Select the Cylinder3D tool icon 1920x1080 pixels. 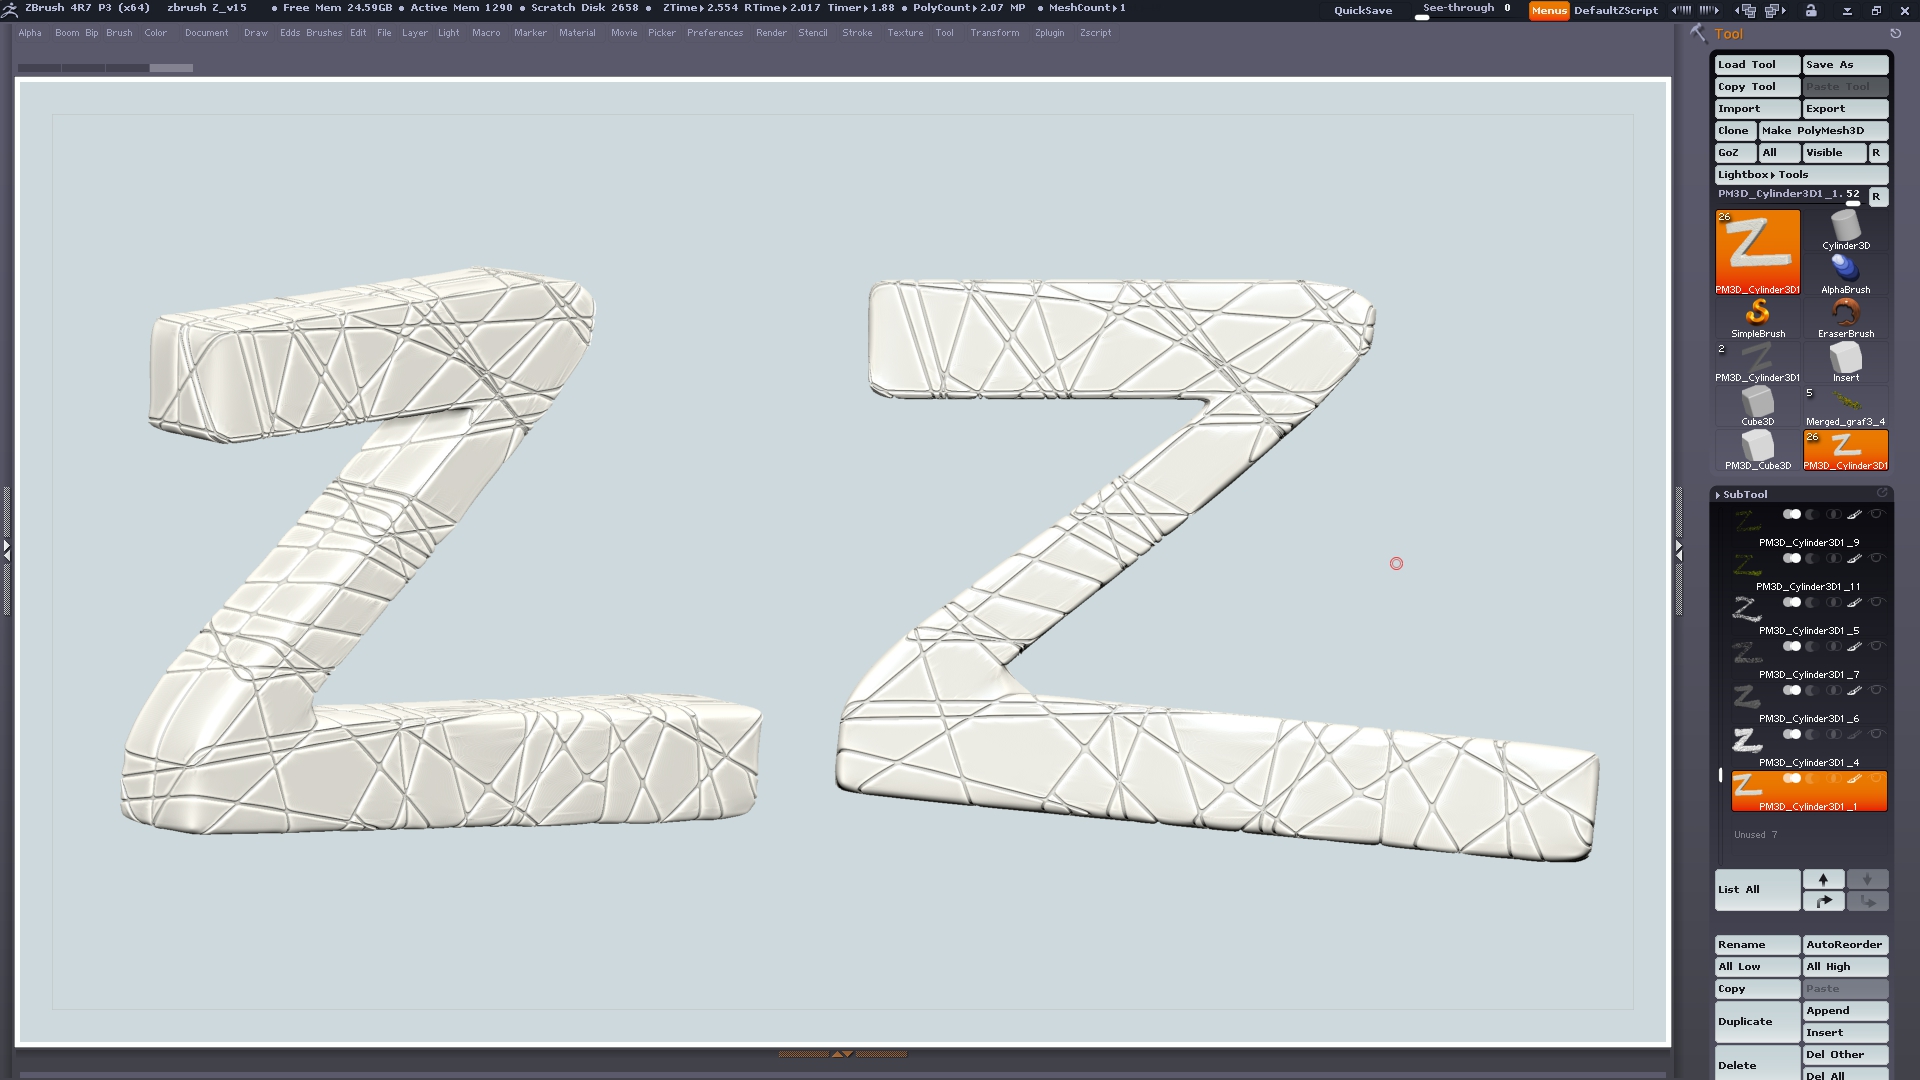[1845, 228]
